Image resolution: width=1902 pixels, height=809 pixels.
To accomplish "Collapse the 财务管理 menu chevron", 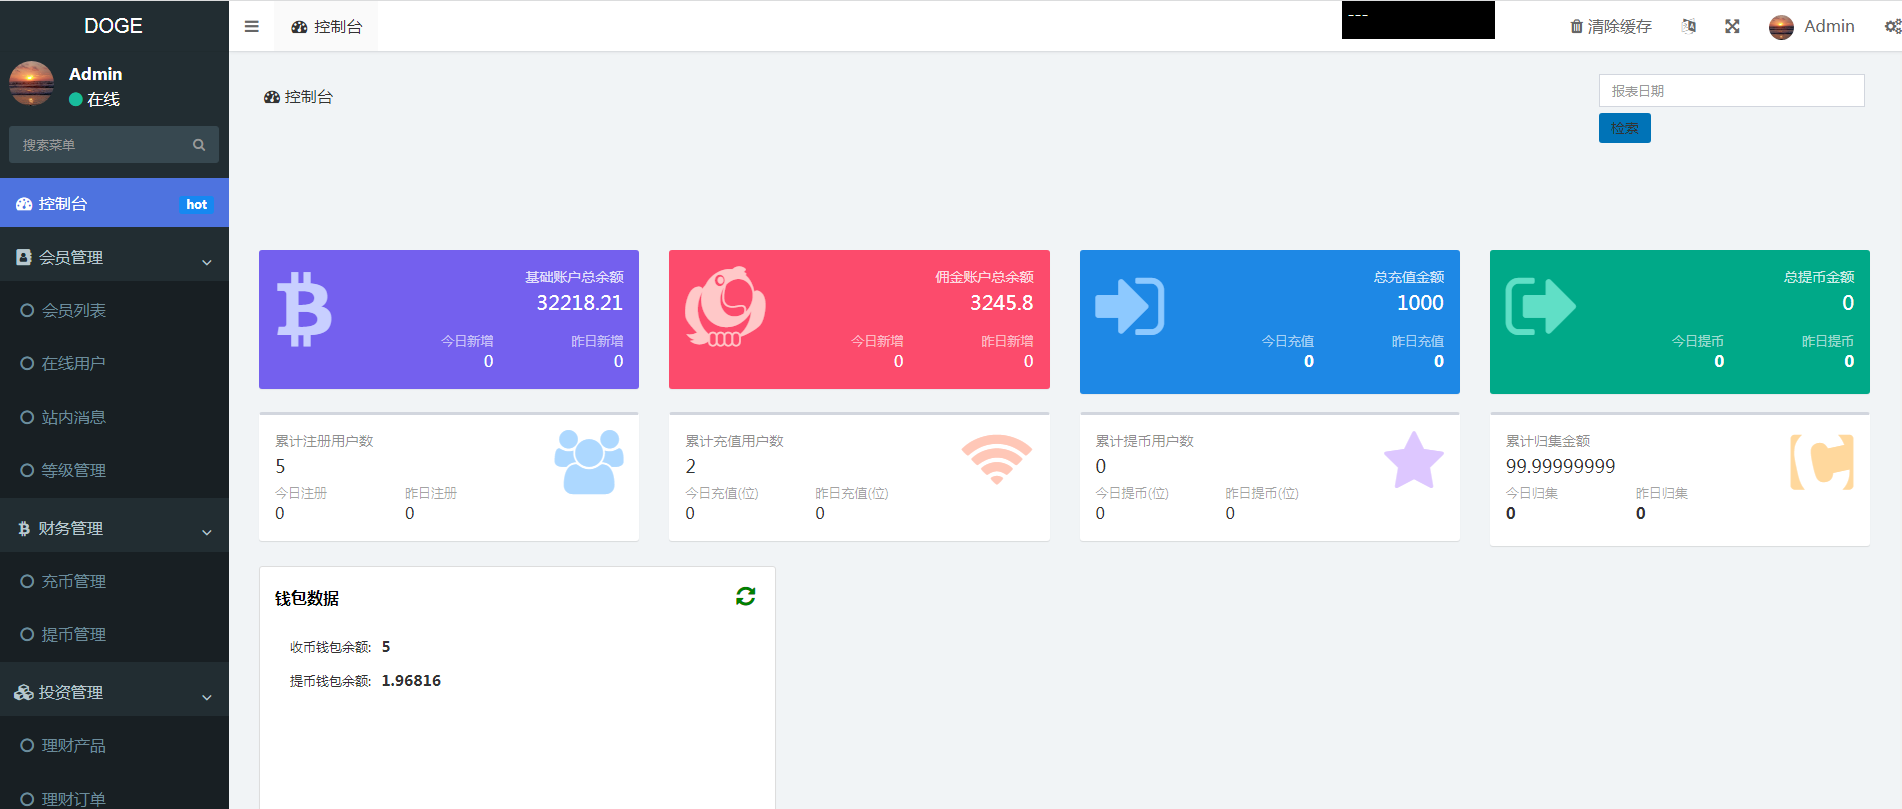I will 207,532.
